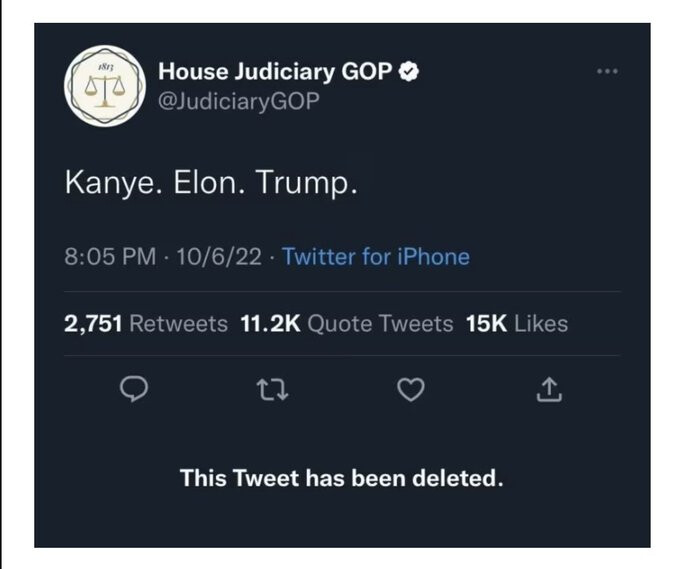Screen dimensions: 680x569
Task: Reply to the tweet via speech bubble icon
Action: pos(134,389)
